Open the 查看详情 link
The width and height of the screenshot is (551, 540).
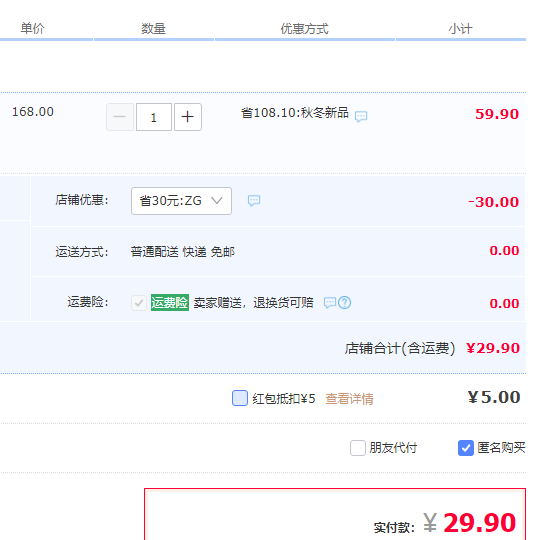349,399
